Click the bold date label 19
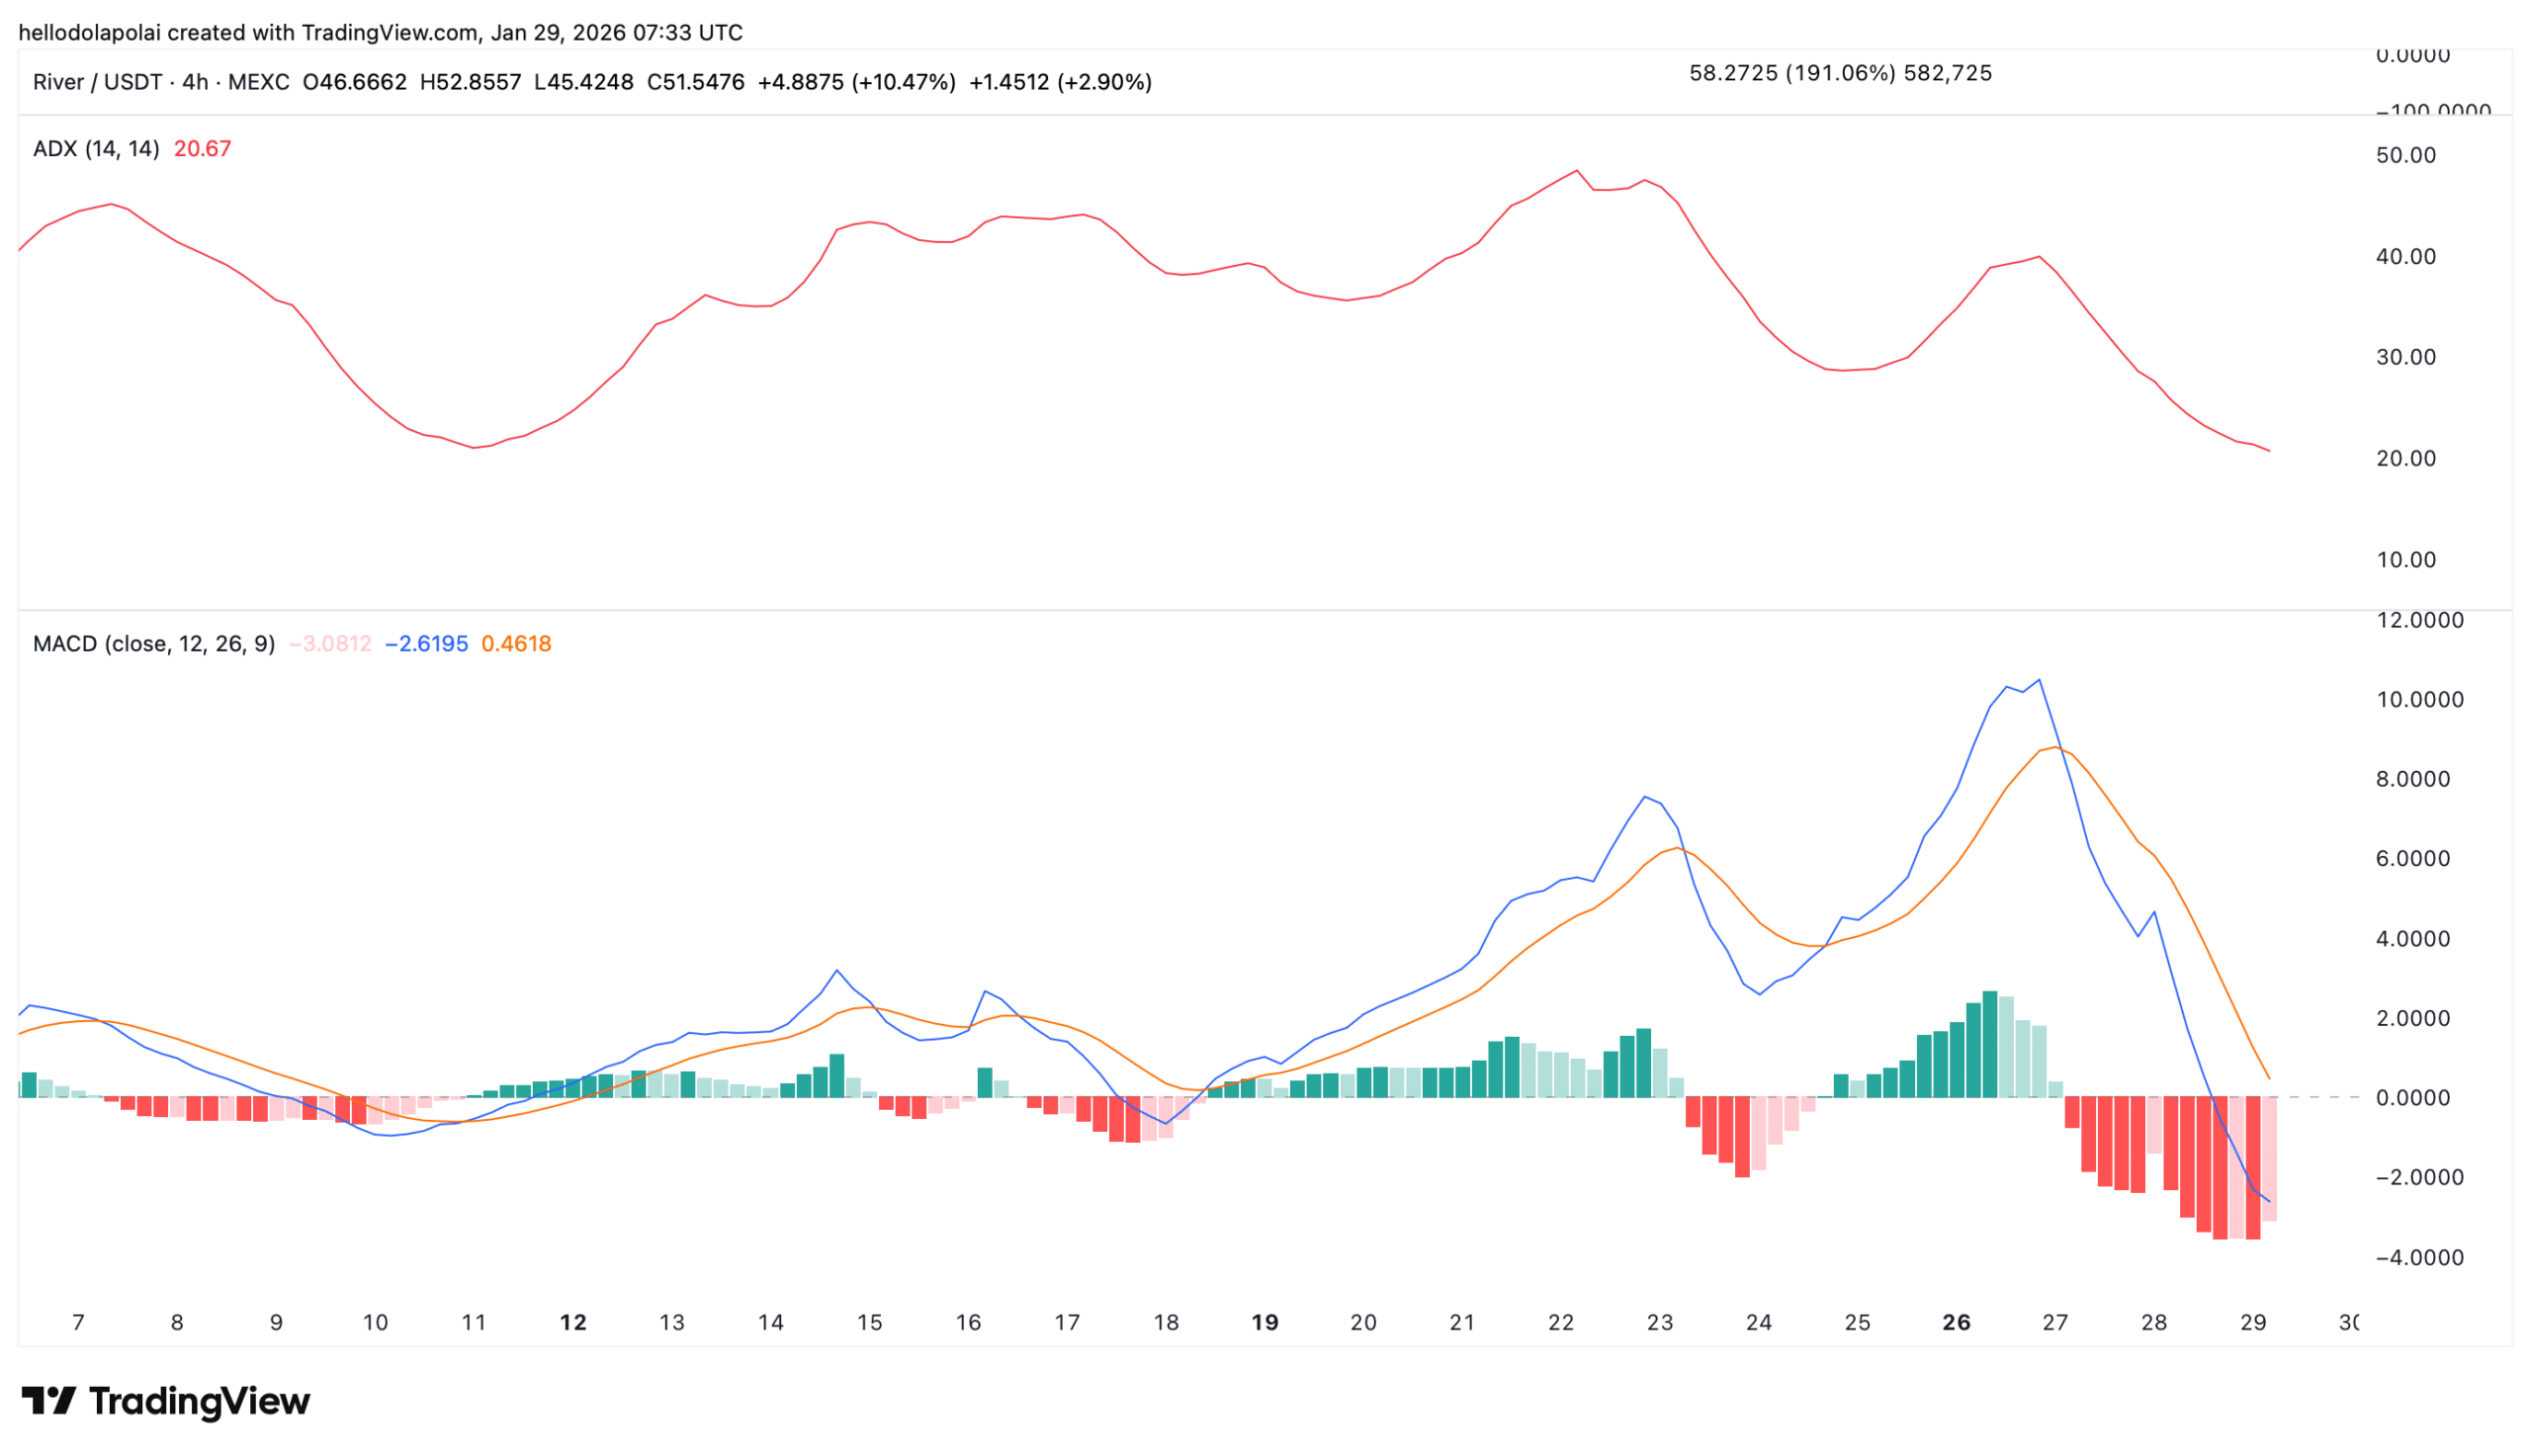This screenshot has height=1456, width=2531. [x=1265, y=1323]
